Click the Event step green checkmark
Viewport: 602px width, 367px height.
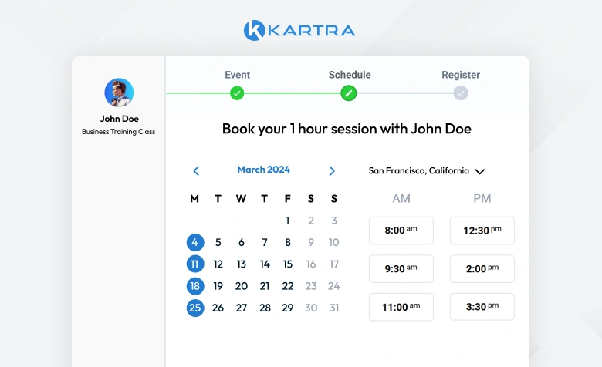click(237, 93)
